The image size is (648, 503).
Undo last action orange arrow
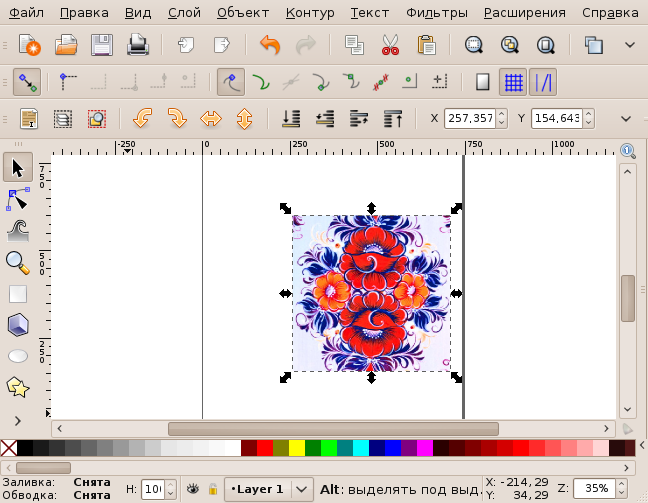click(270, 45)
